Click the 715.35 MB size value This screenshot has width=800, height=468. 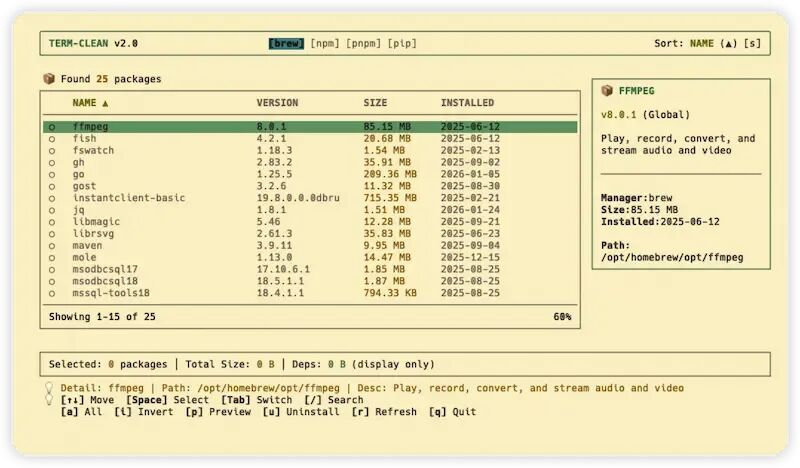(x=390, y=198)
